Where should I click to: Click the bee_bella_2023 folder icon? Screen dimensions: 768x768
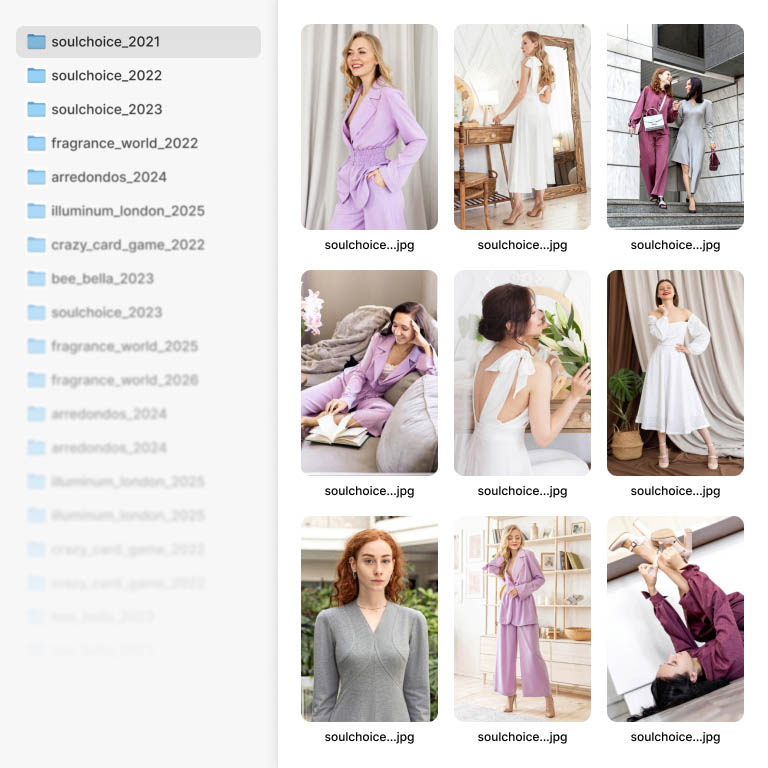click(37, 278)
